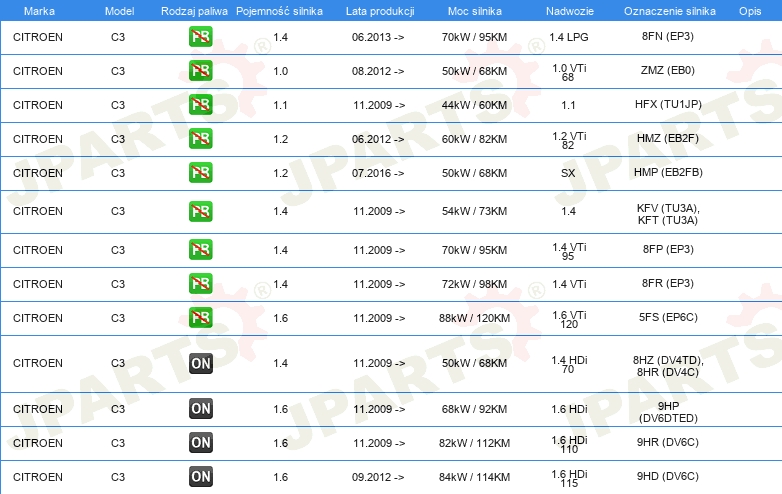Click the PB petrol icon for the ZMZ (EB0) engine

click(x=201, y=71)
